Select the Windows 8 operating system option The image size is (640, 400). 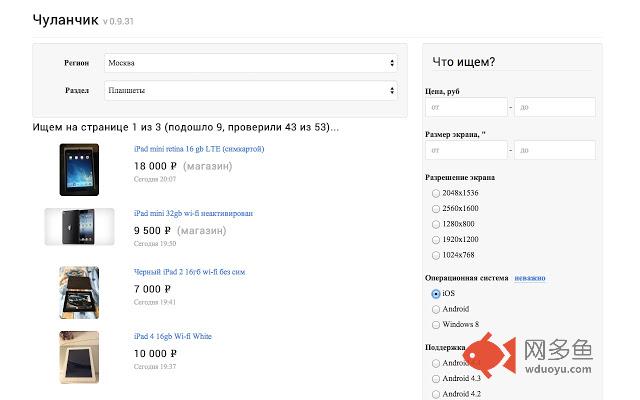(x=436, y=325)
